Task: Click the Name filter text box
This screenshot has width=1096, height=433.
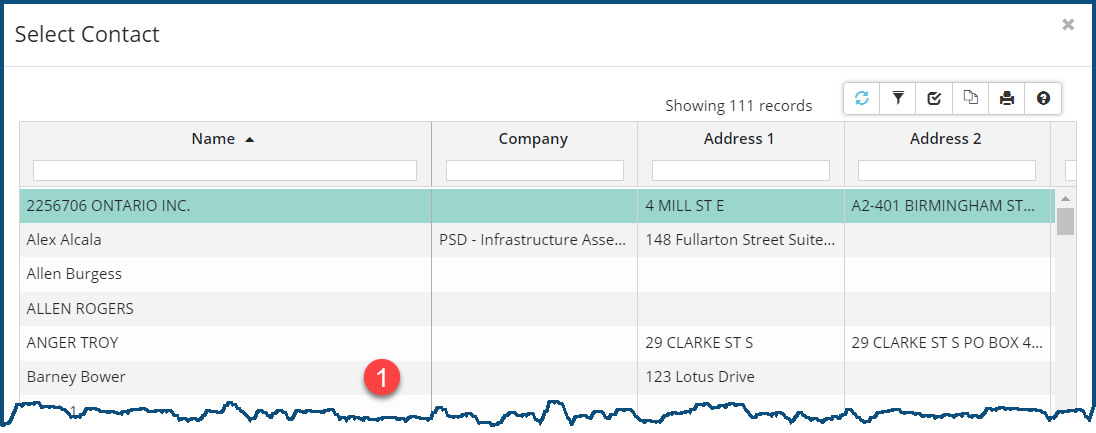Action: [x=225, y=171]
